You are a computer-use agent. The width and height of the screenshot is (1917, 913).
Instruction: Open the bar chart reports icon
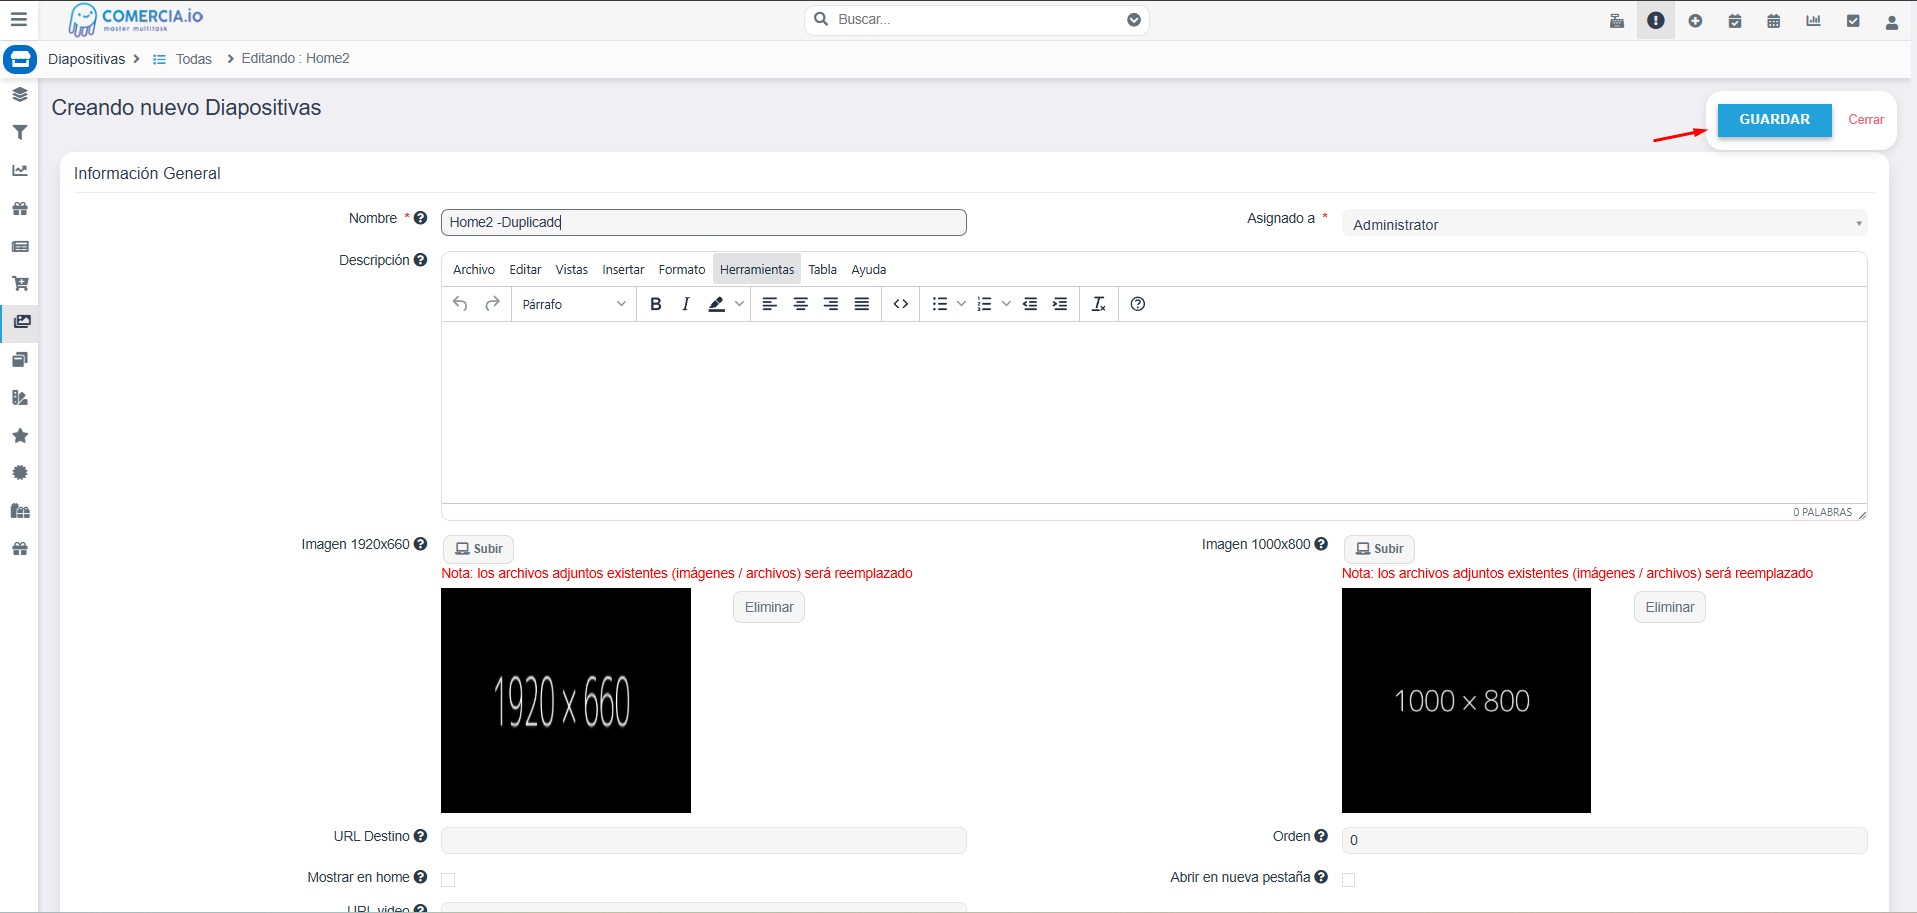tap(1813, 21)
